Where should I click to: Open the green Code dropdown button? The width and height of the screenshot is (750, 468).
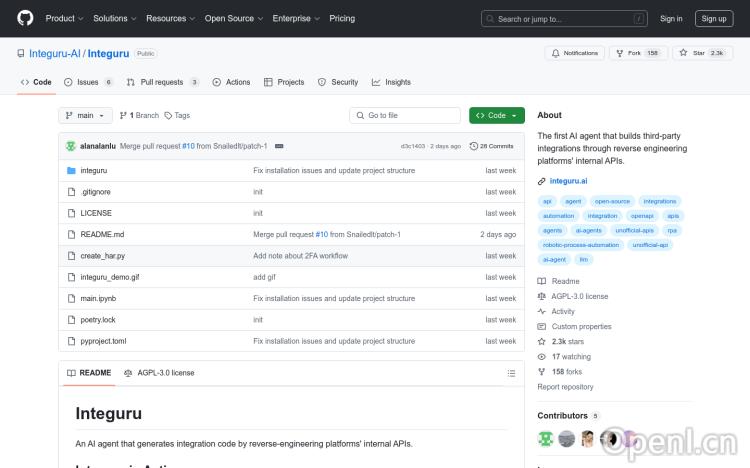coord(496,116)
